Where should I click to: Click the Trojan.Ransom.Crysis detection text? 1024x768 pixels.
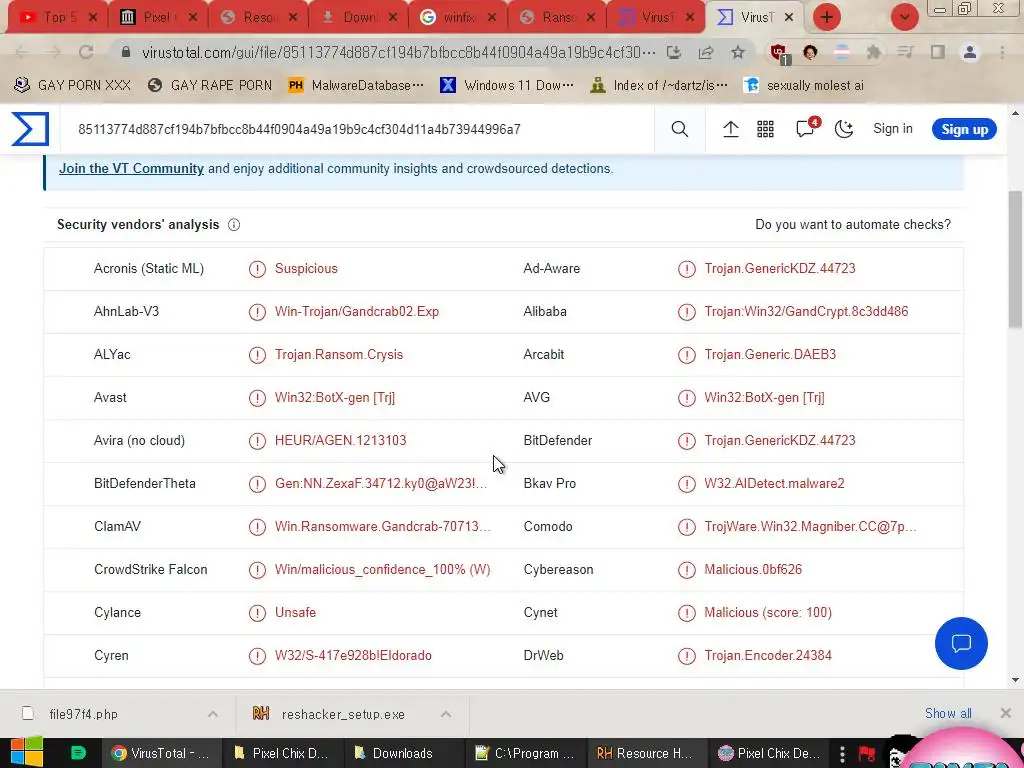click(339, 355)
